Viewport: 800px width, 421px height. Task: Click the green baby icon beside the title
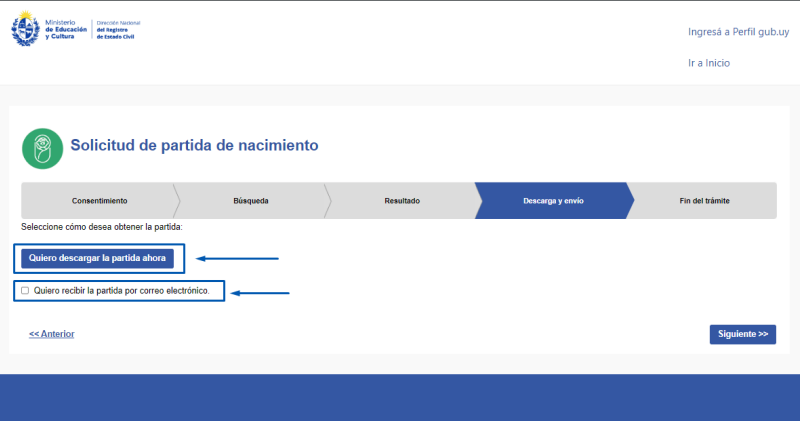click(42, 147)
